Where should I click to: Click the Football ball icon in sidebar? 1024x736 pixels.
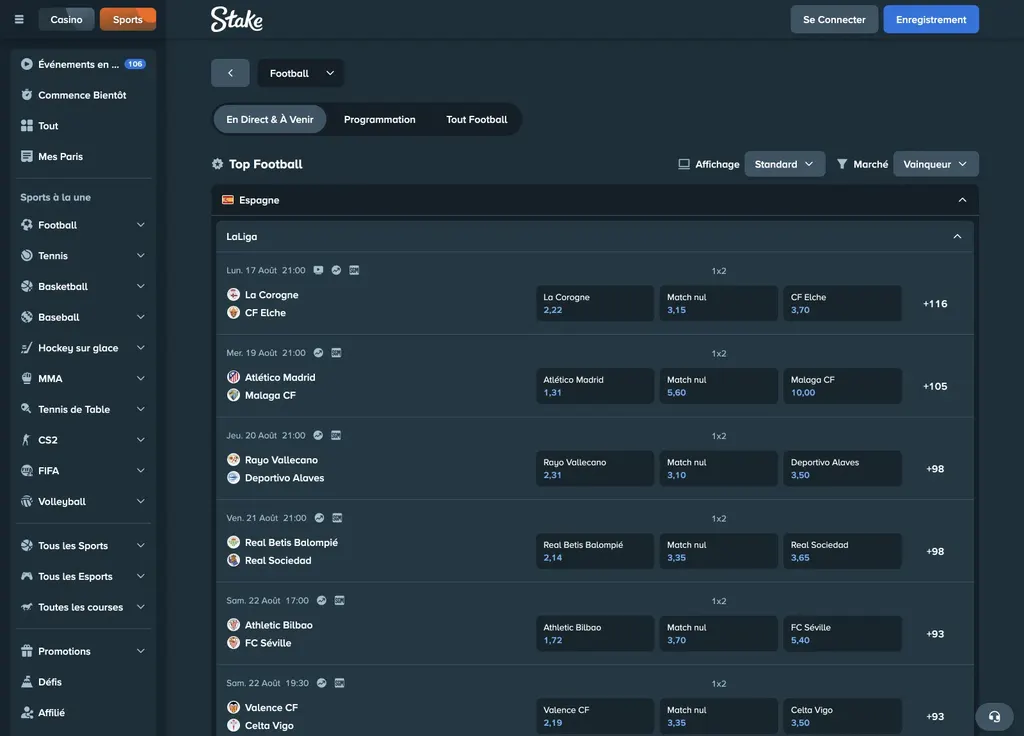[x=27, y=225]
